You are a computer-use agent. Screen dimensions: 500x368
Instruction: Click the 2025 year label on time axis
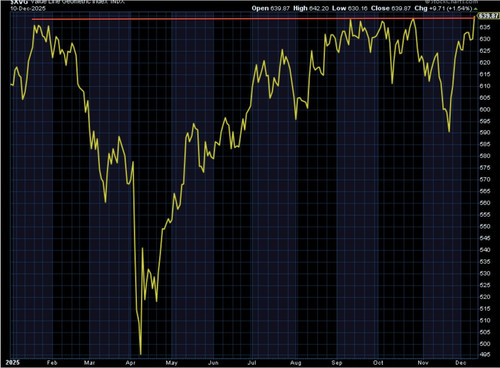point(13,362)
